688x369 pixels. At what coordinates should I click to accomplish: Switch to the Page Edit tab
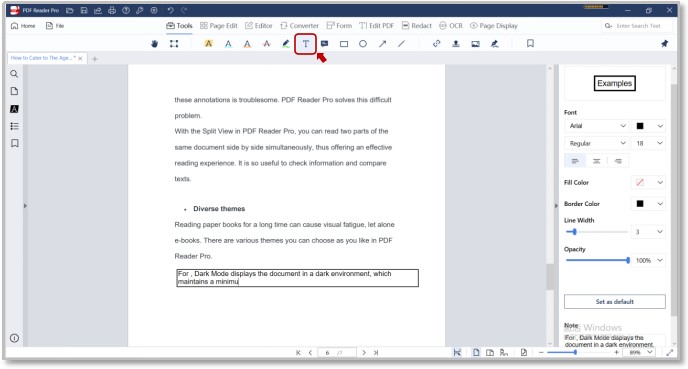[219, 26]
